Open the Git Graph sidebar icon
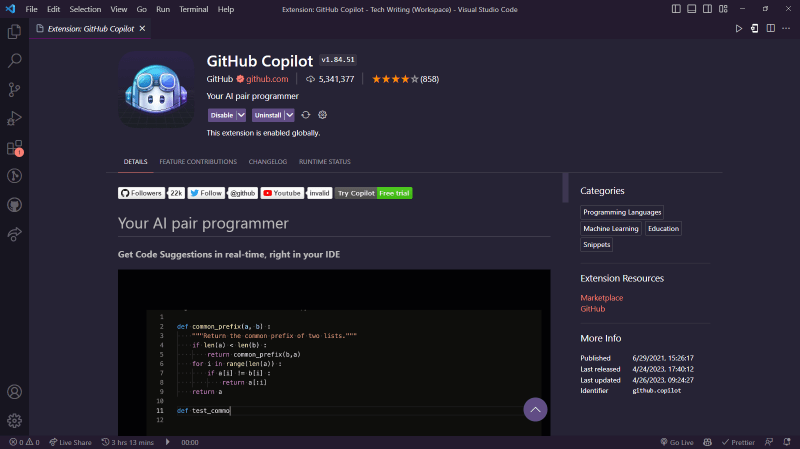 pos(14,176)
